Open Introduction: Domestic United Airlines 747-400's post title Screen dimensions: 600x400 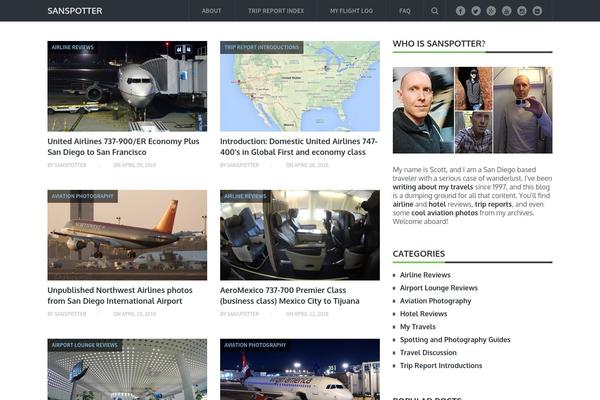(298, 147)
